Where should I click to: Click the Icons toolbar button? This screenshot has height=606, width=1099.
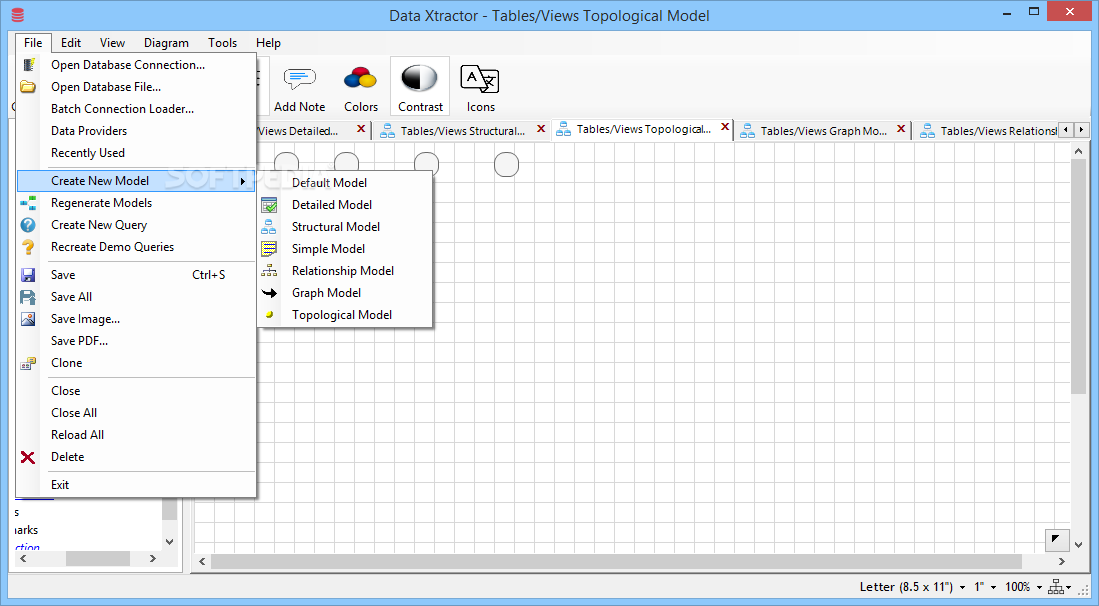(x=480, y=88)
